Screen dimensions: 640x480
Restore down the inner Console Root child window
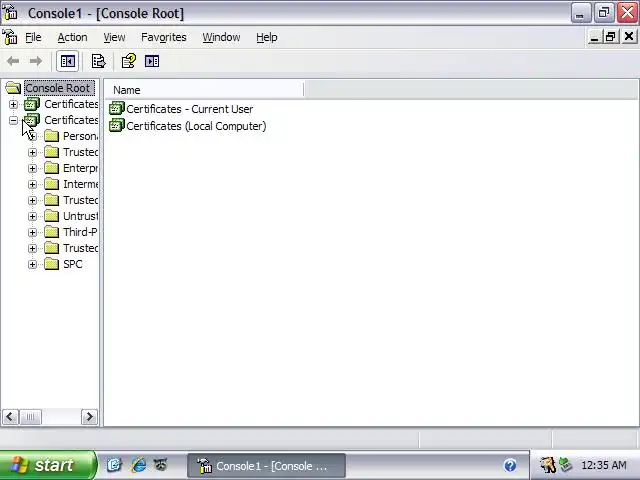(x=611, y=37)
